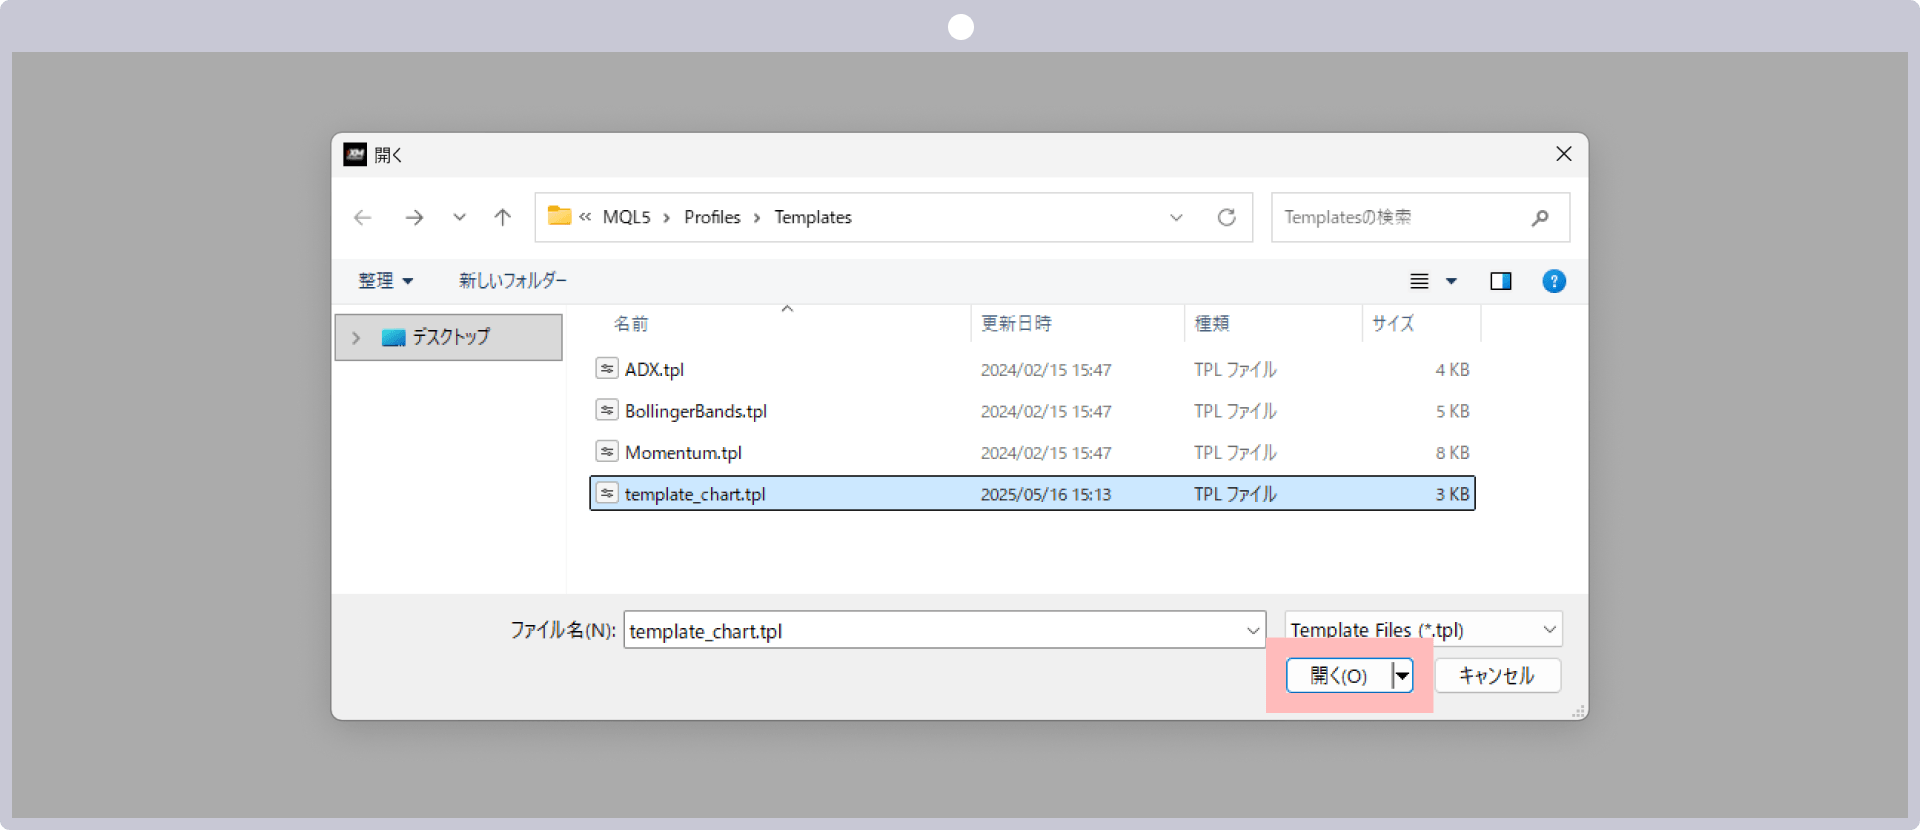Click the ファイル名 input field
This screenshot has width=1920, height=830.
[x=944, y=630]
